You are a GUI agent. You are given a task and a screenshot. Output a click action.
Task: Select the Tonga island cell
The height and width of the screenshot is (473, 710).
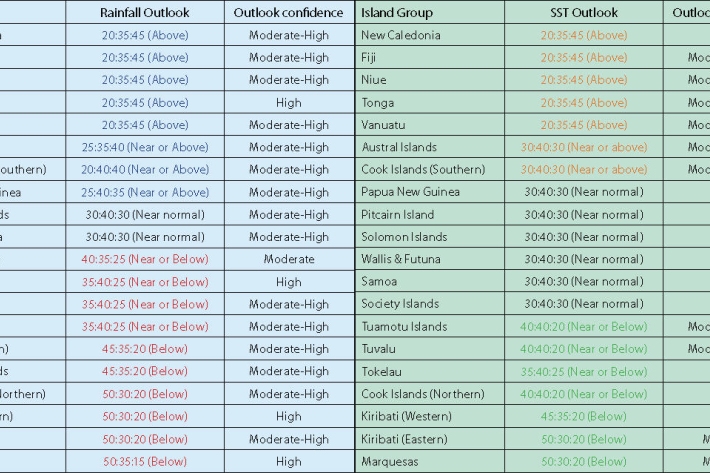pyautogui.click(x=378, y=103)
